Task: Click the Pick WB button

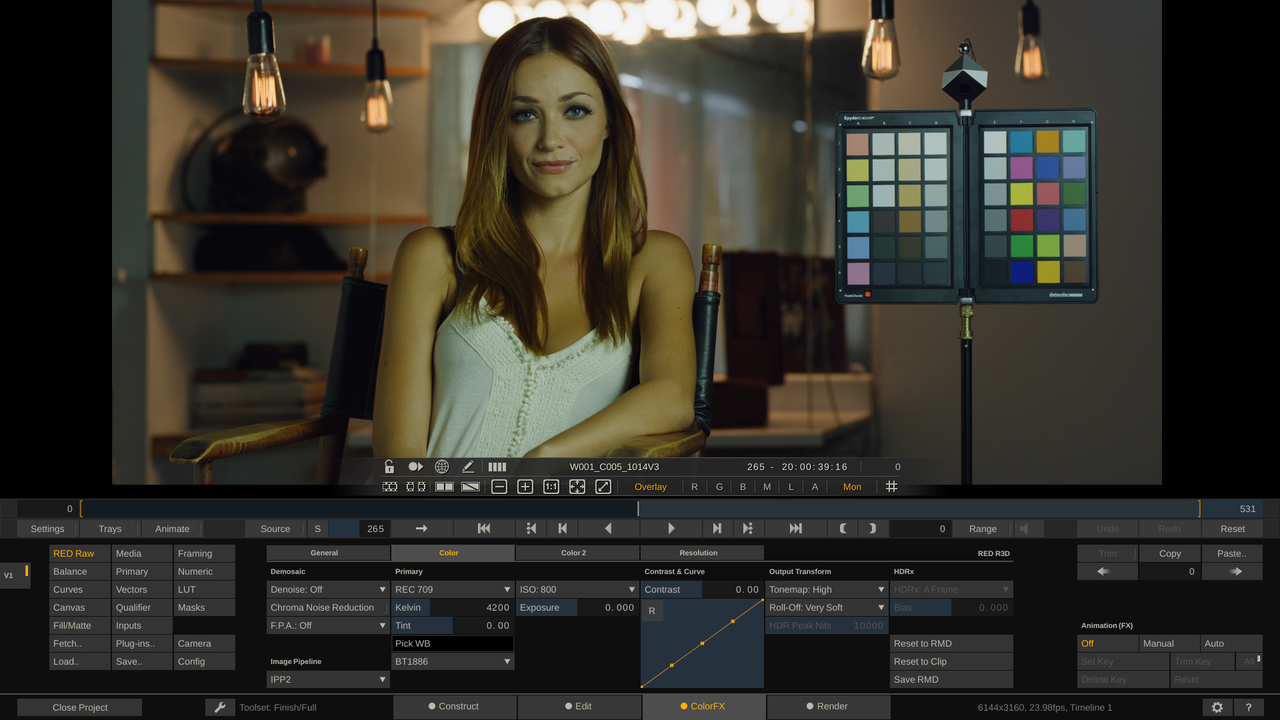Action: click(452, 644)
